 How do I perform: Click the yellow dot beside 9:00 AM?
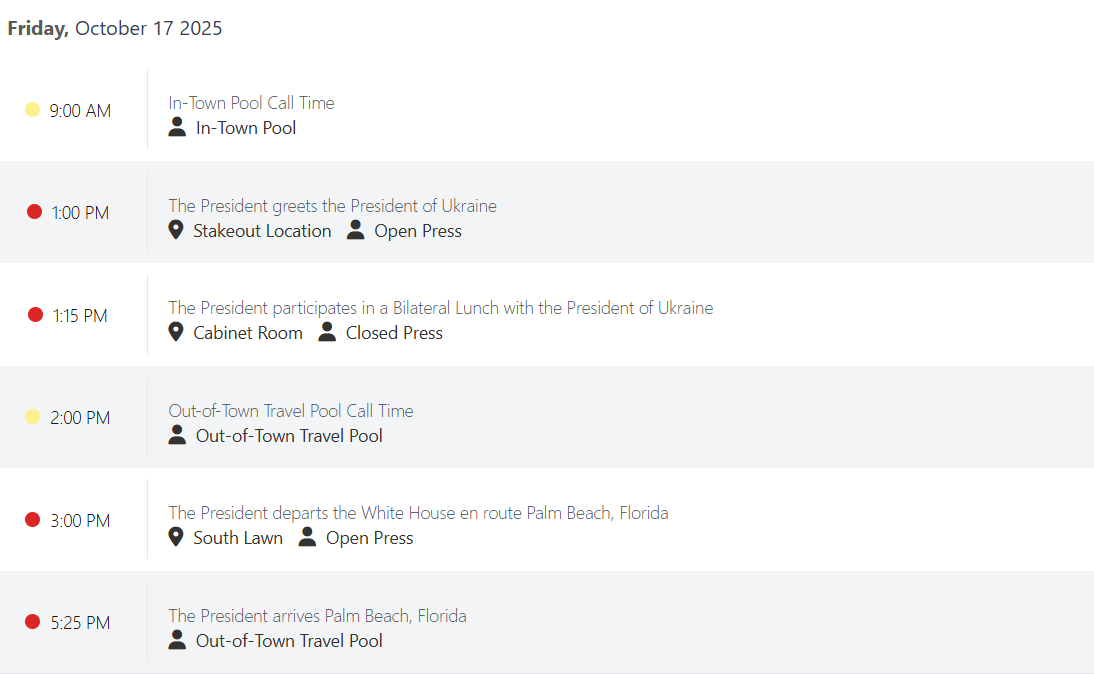coord(32,110)
